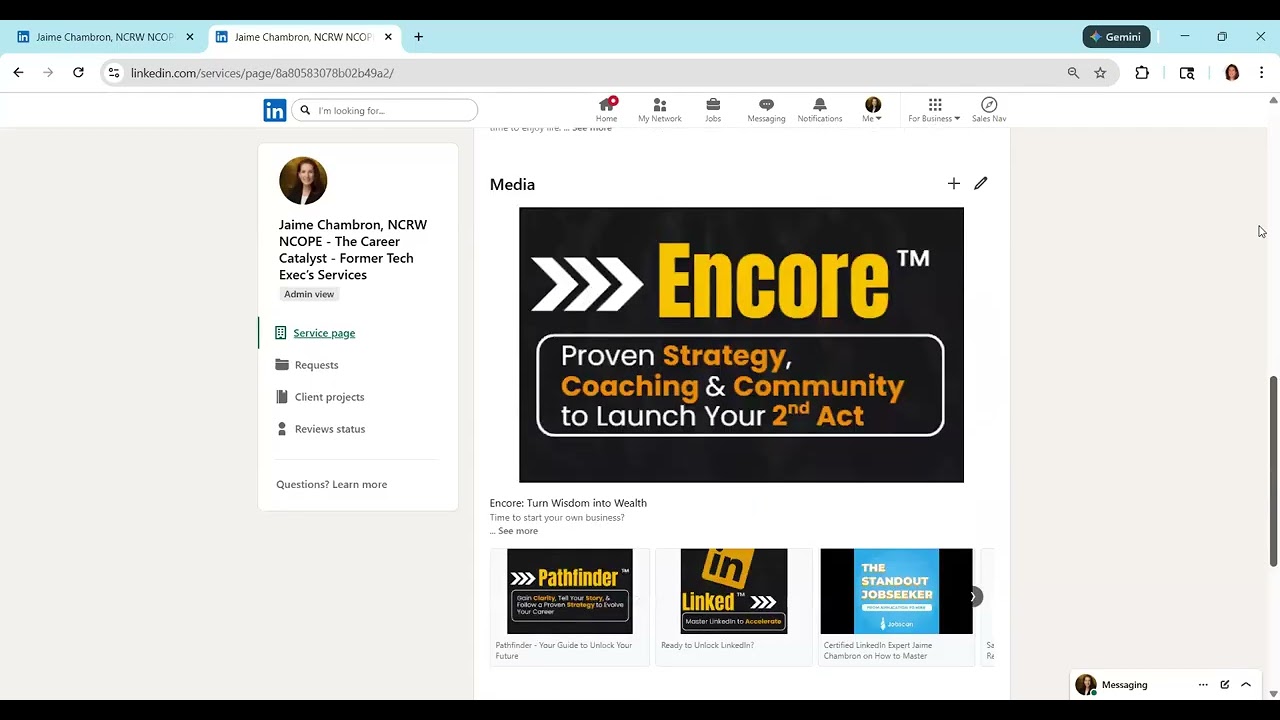This screenshot has width=1280, height=720.
Task: Click the LinkedIn logo
Action: [275, 110]
